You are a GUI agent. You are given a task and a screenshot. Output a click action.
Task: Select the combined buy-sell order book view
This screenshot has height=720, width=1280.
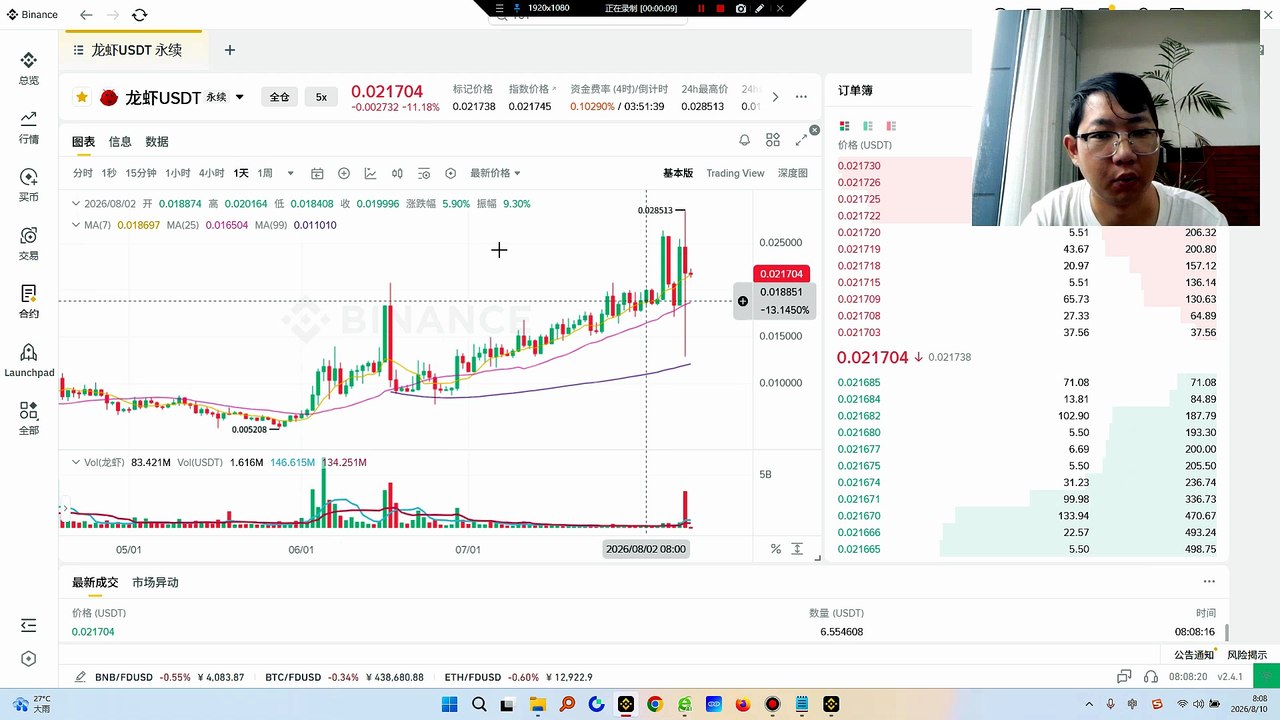click(844, 126)
